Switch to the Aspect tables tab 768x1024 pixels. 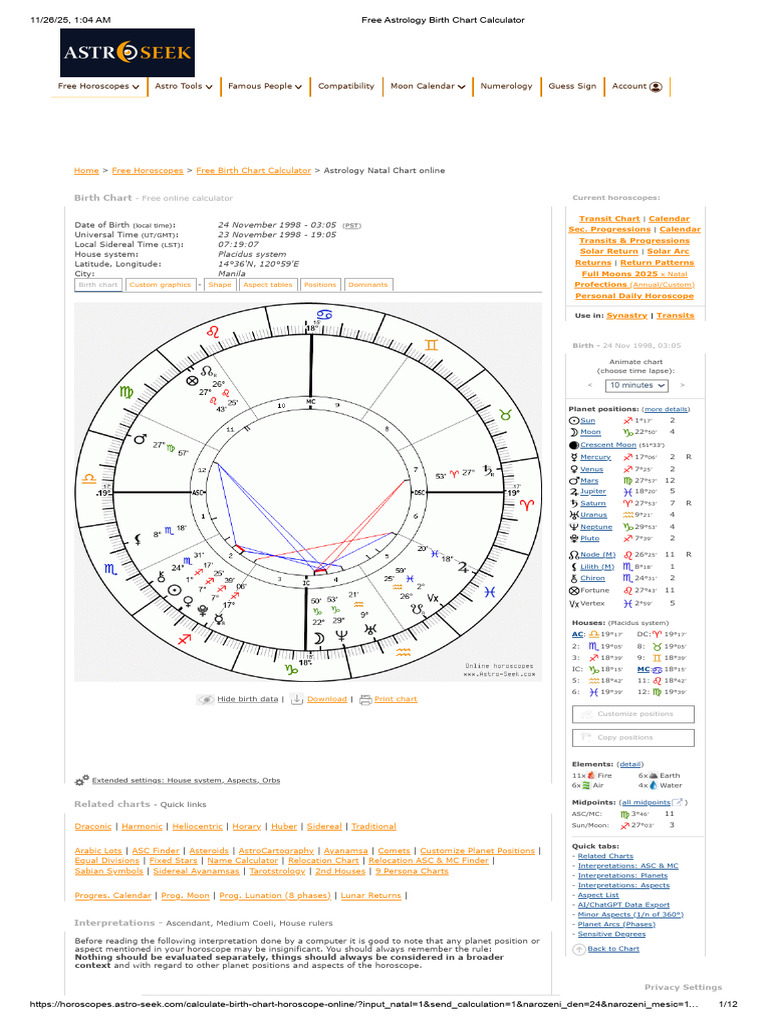(x=267, y=285)
